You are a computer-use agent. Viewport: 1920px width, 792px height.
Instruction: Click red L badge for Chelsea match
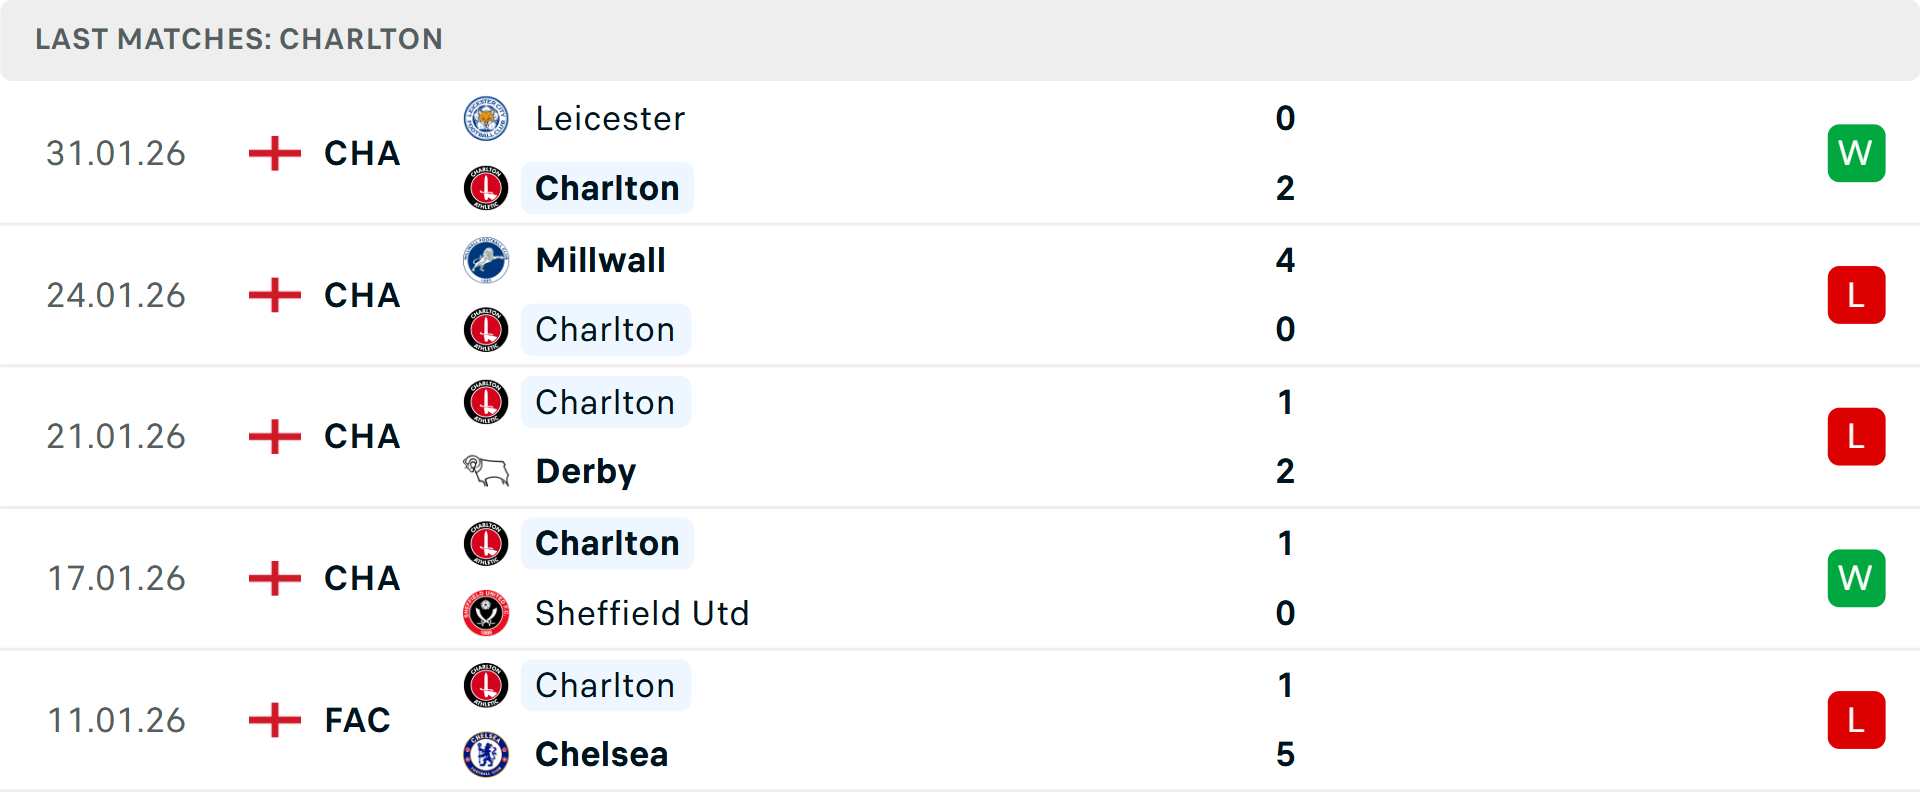[1856, 720]
